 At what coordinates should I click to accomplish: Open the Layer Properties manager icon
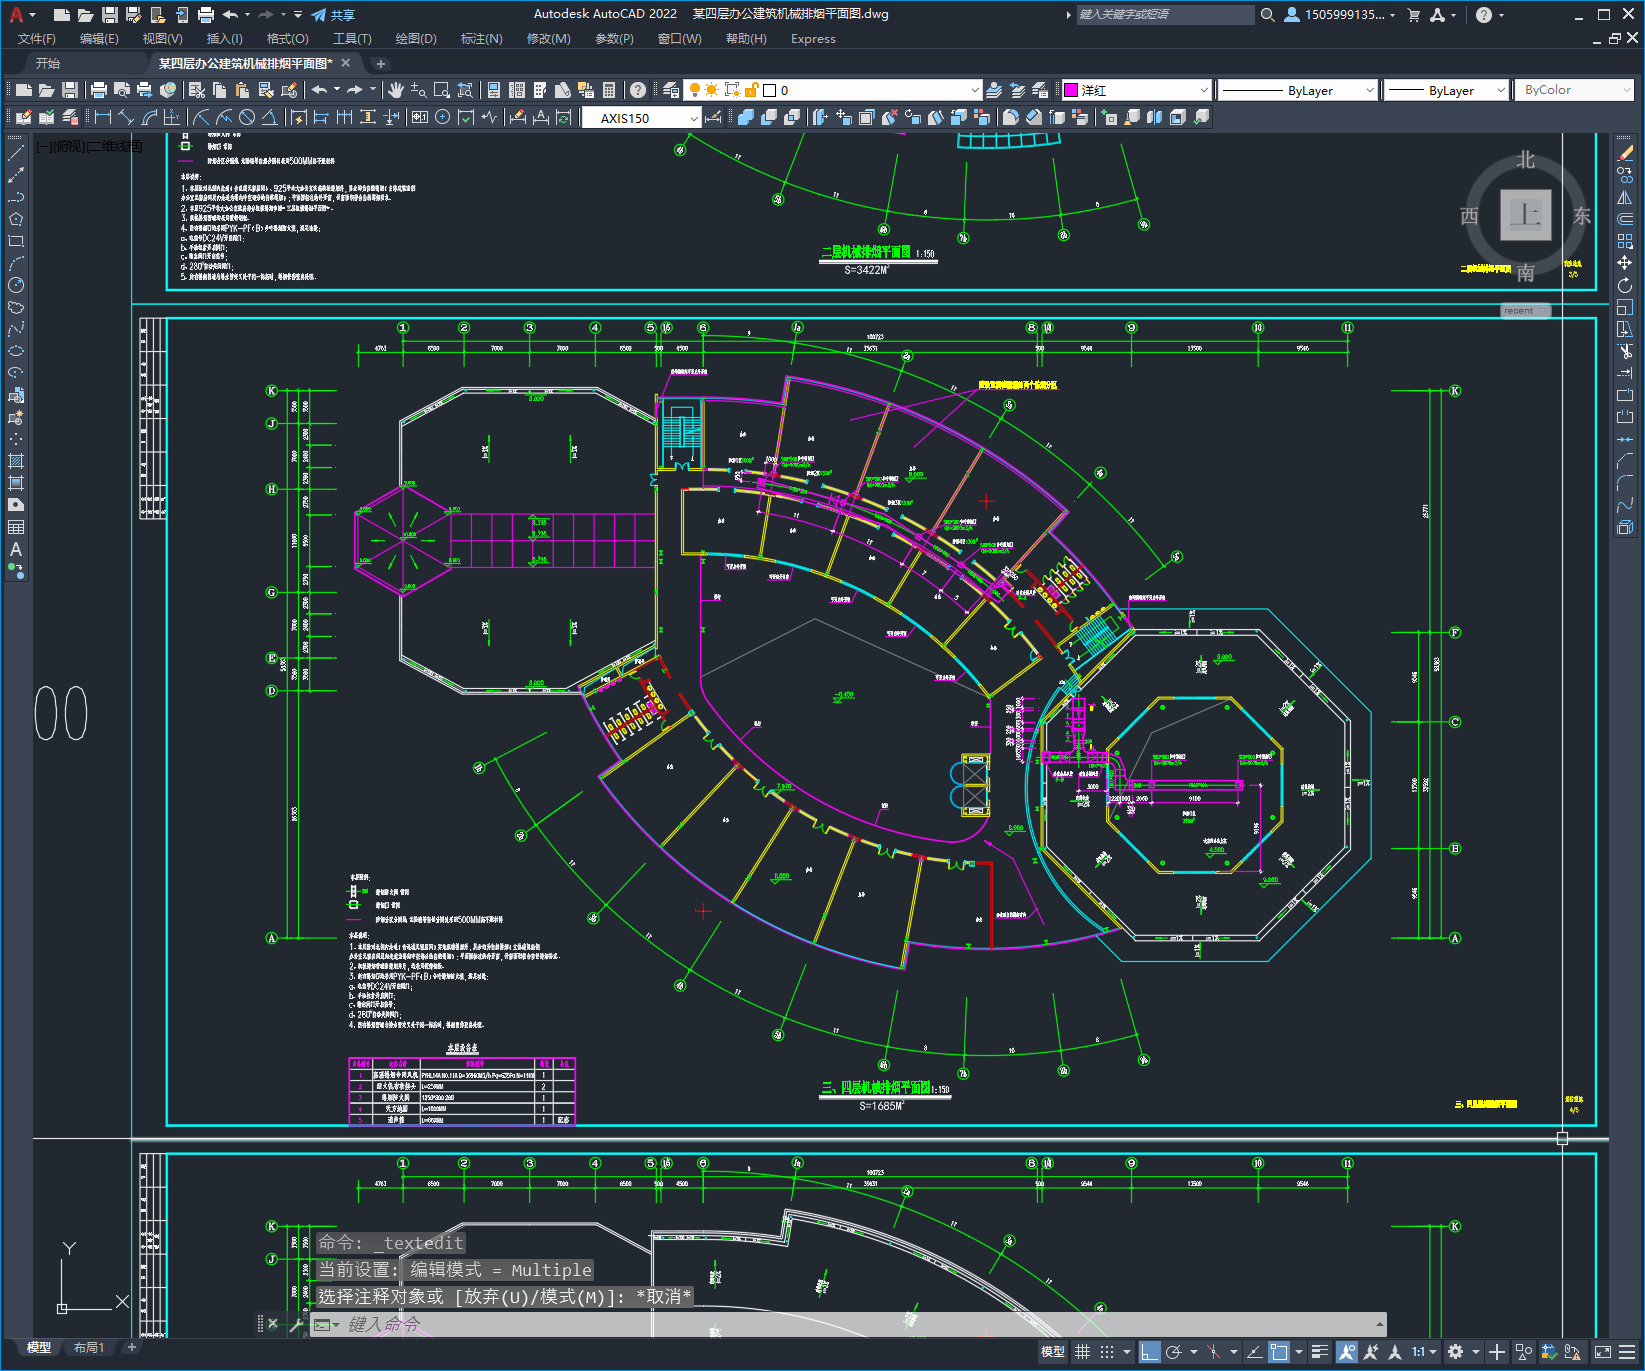pos(671,90)
